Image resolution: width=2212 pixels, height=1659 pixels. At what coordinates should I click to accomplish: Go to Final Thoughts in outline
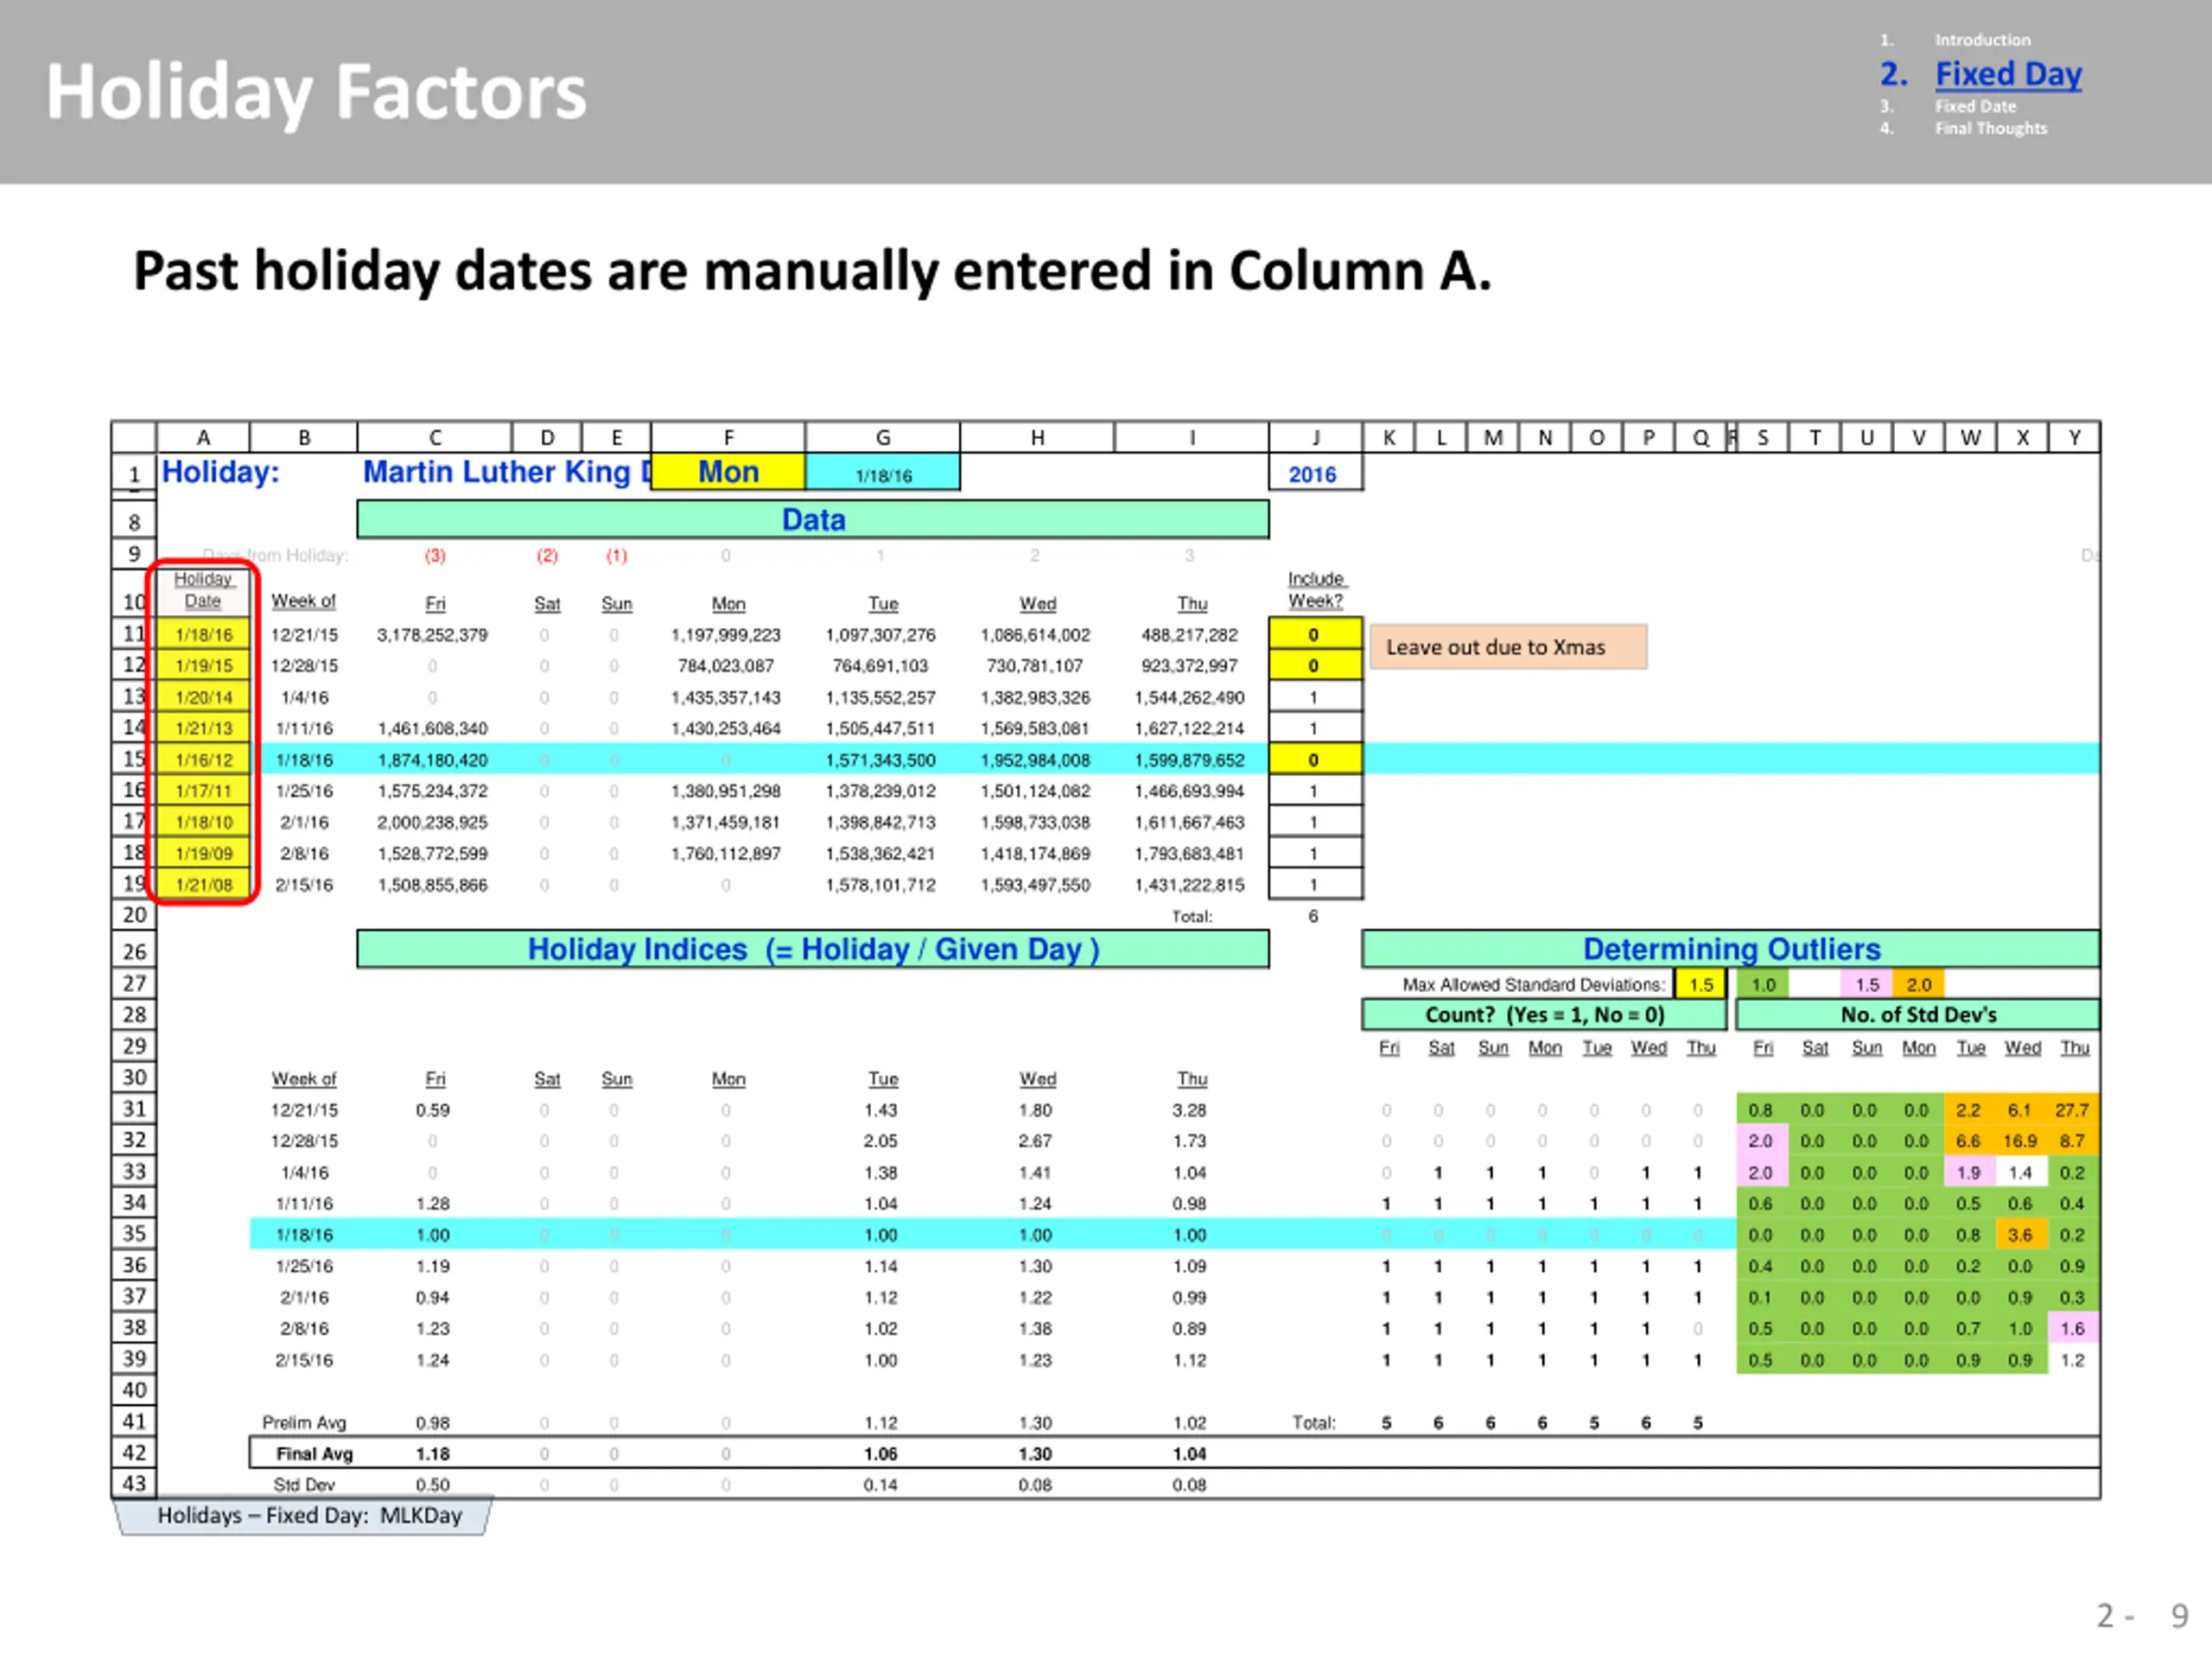[1990, 128]
